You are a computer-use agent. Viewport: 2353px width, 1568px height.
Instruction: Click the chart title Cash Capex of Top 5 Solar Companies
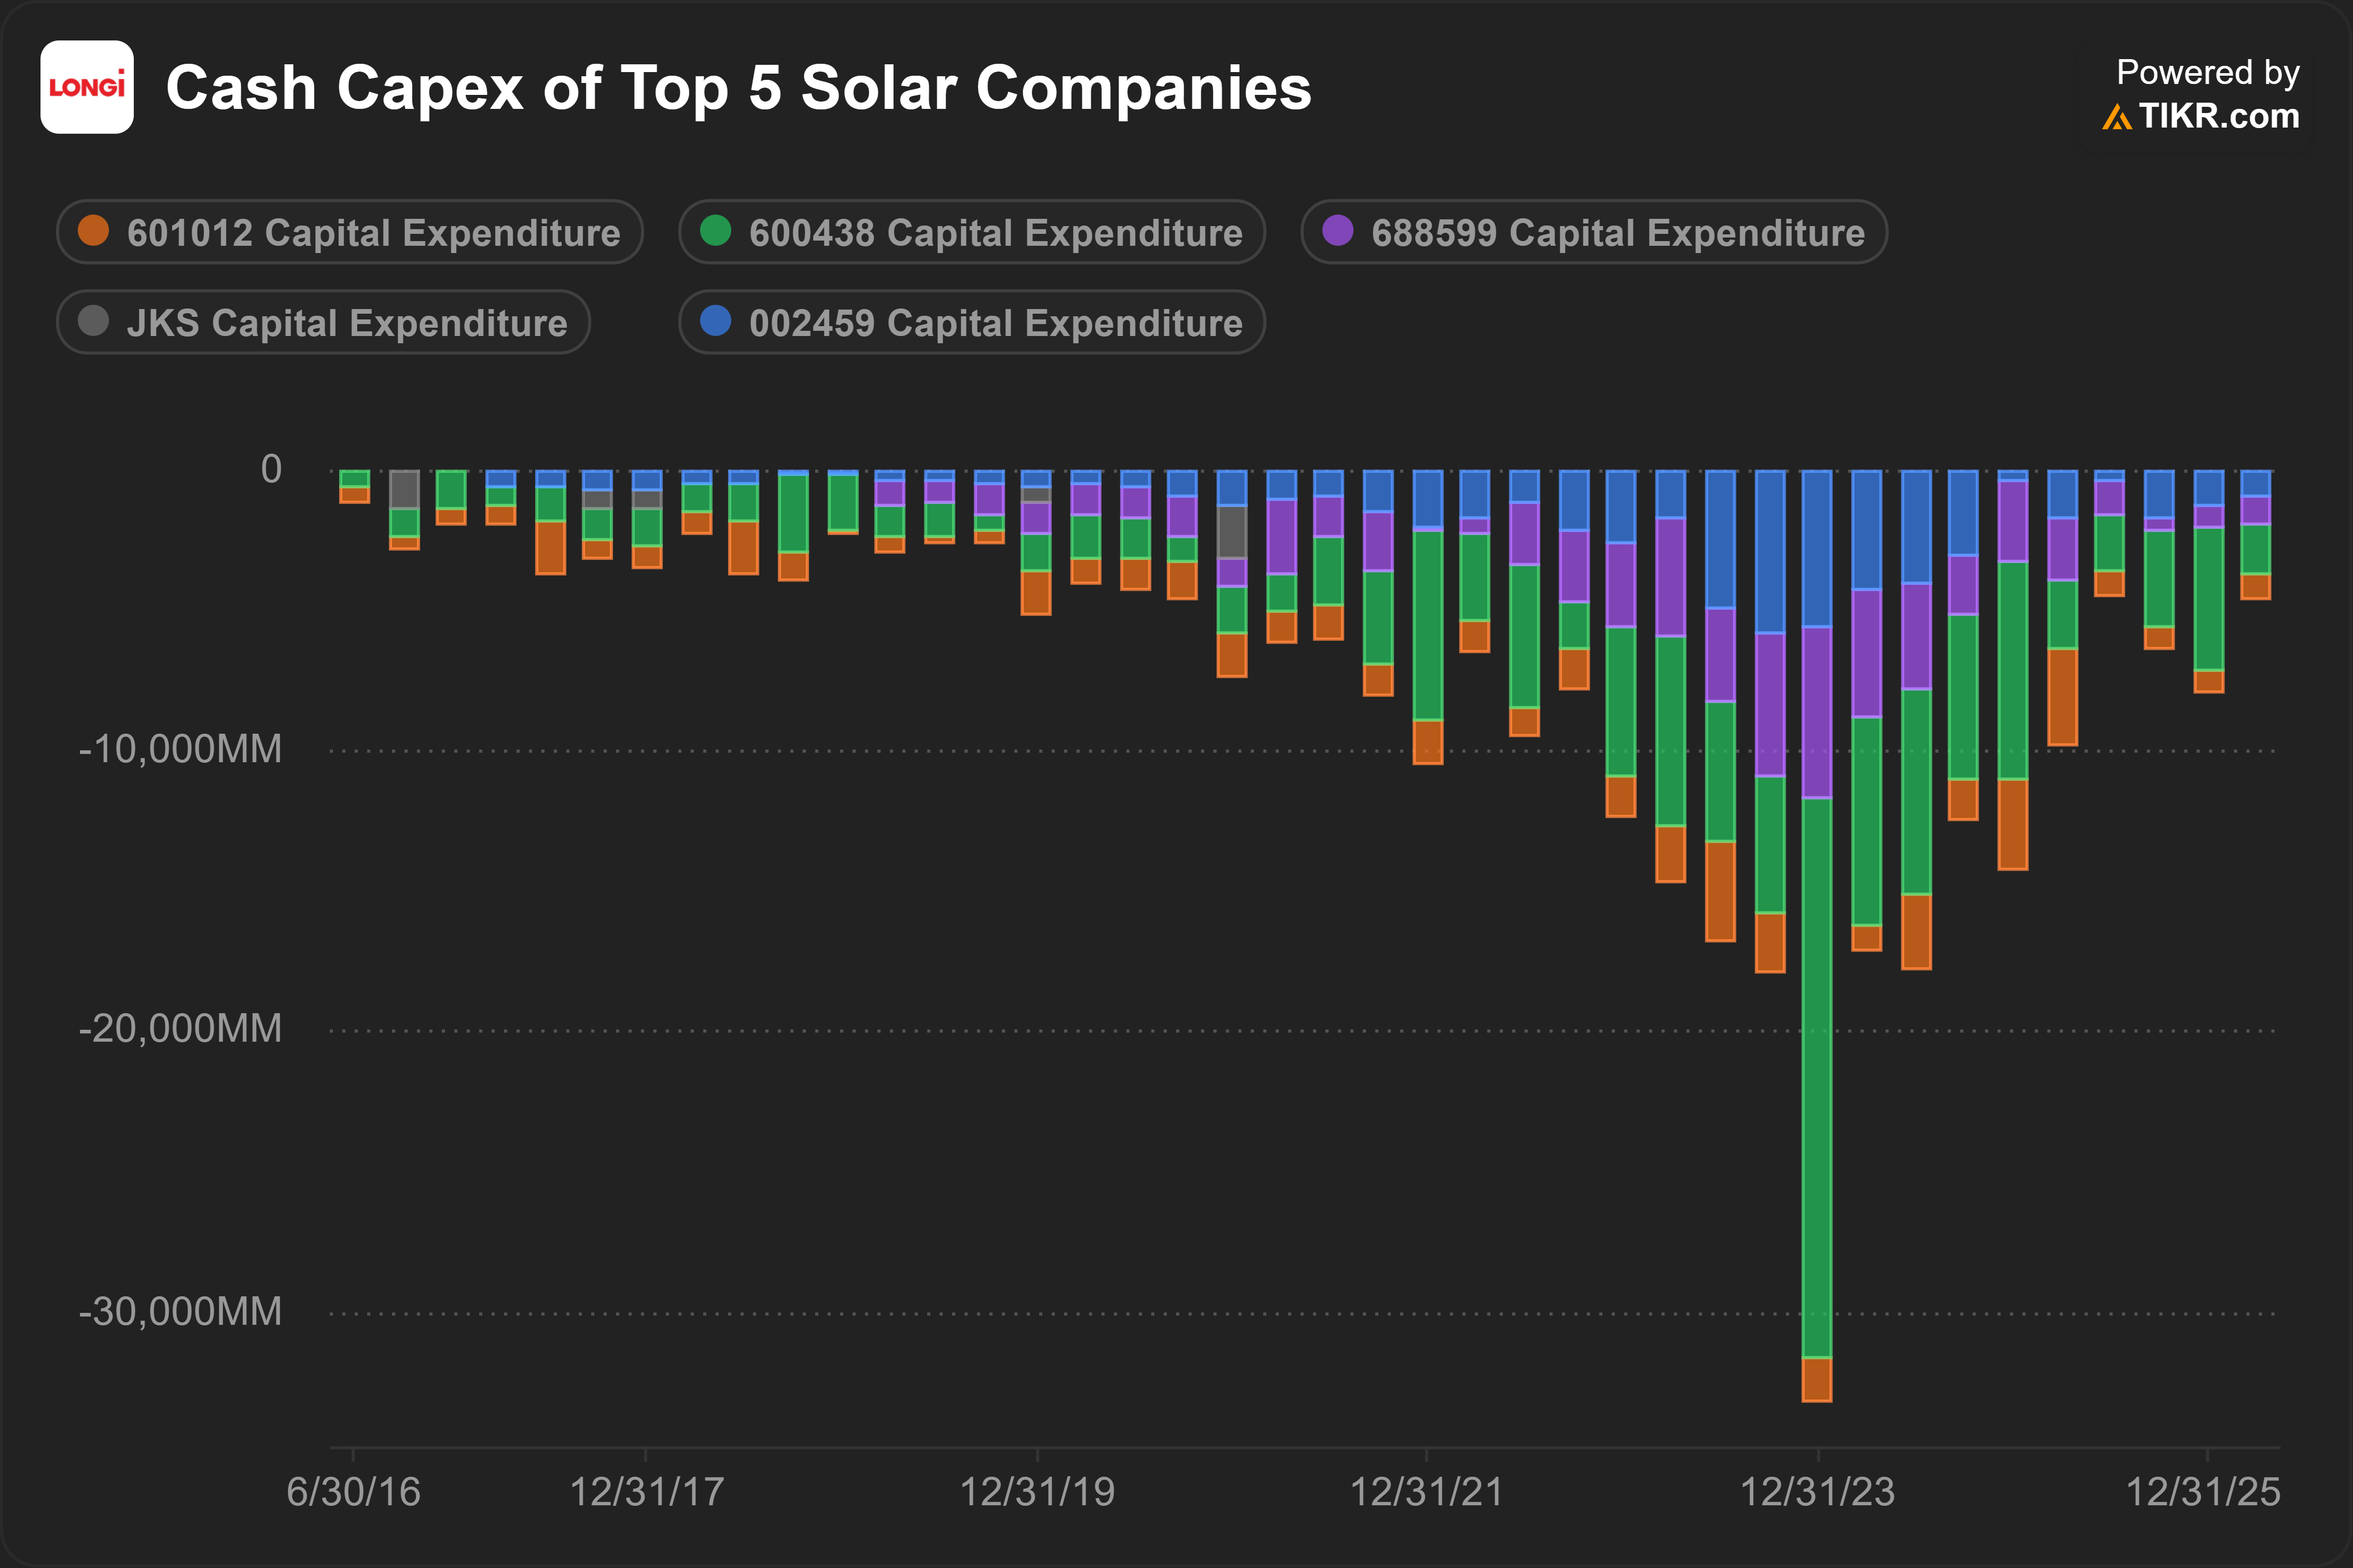tap(738, 88)
